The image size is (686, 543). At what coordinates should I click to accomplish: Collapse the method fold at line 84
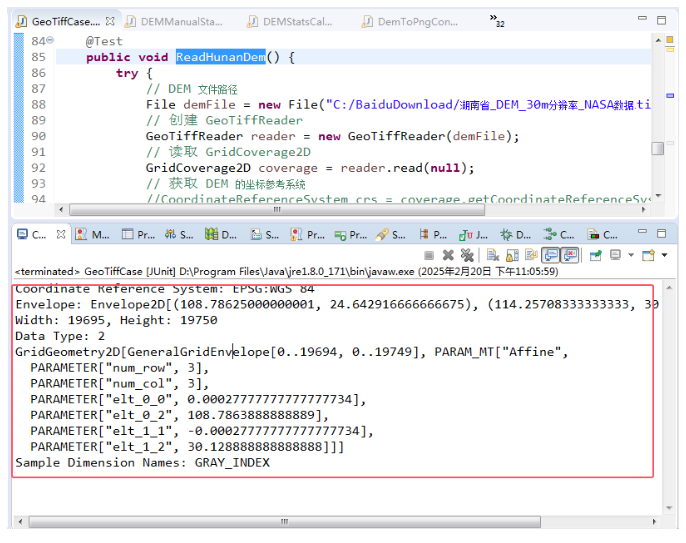coord(50,40)
